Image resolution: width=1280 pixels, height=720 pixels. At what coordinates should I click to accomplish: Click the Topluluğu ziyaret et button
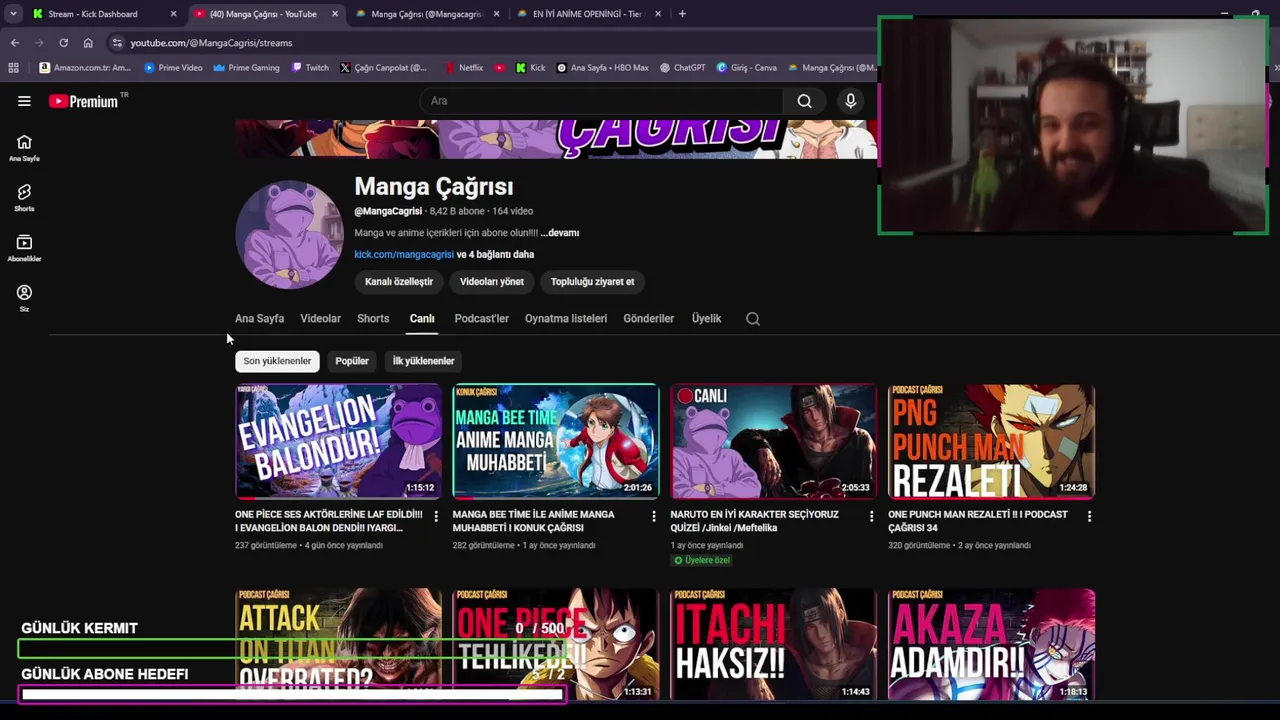point(592,282)
